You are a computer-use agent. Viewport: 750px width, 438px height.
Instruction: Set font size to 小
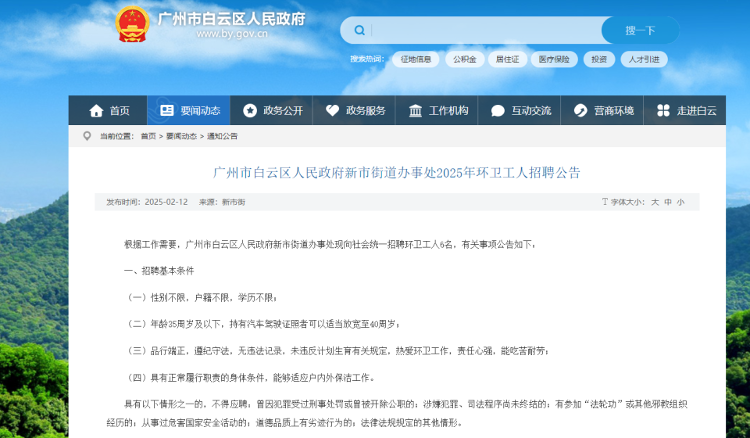[x=681, y=202]
